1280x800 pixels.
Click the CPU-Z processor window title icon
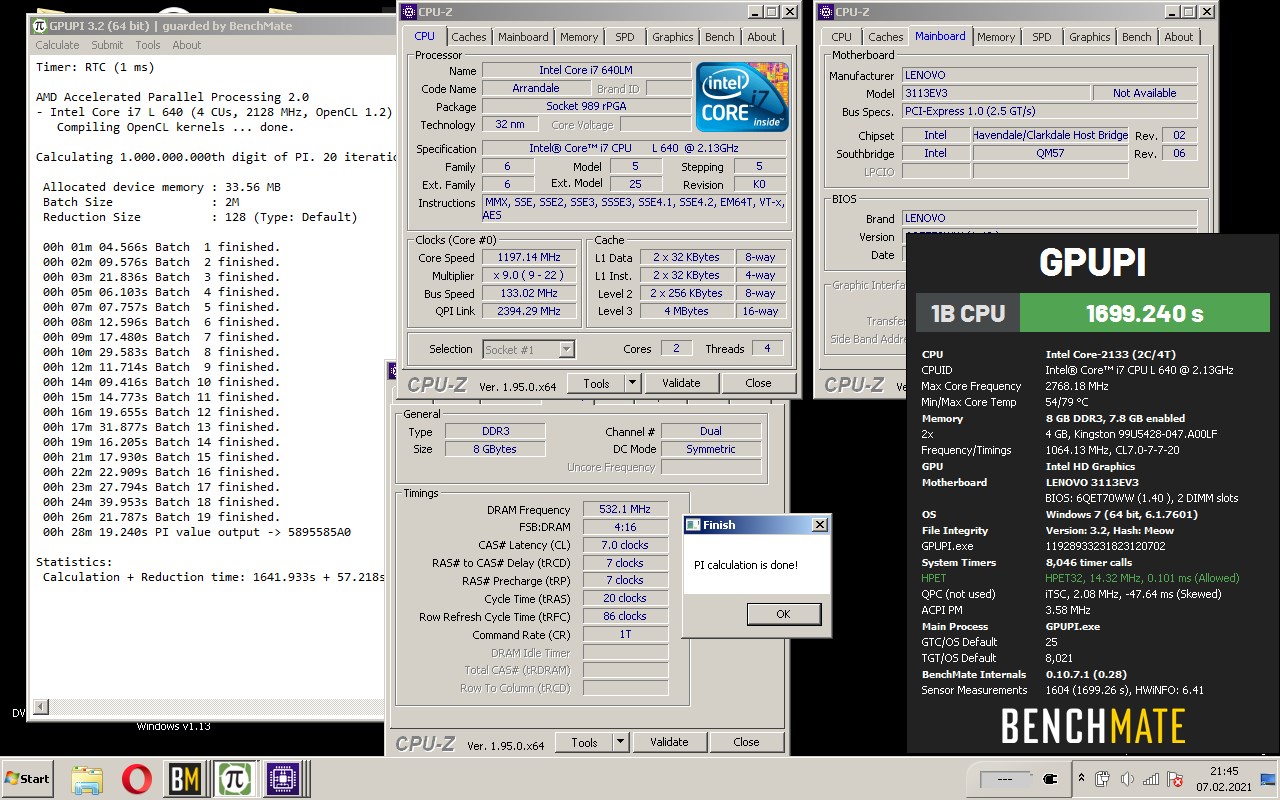click(408, 12)
